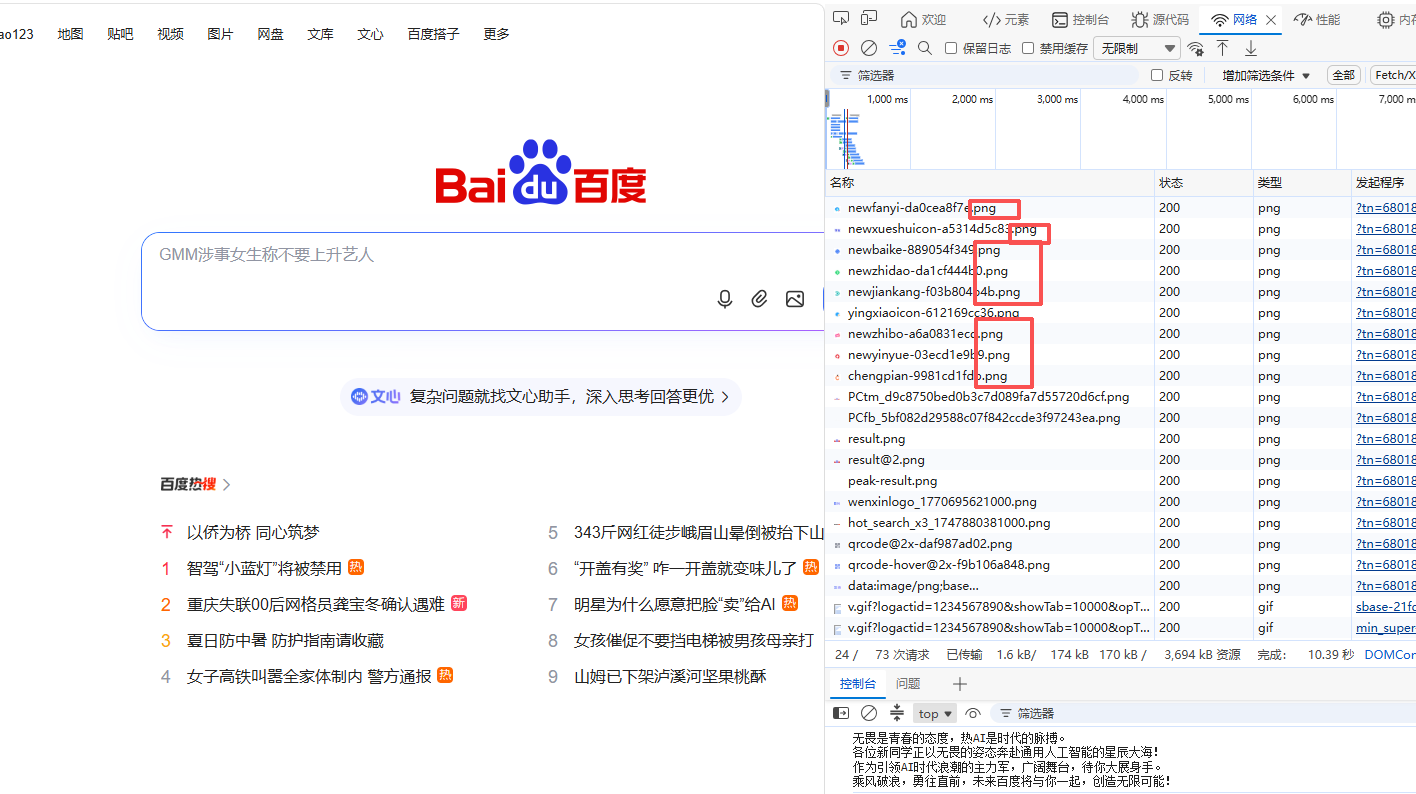
Task: Select the 控制台 drawer tab
Action: pyautogui.click(x=858, y=684)
